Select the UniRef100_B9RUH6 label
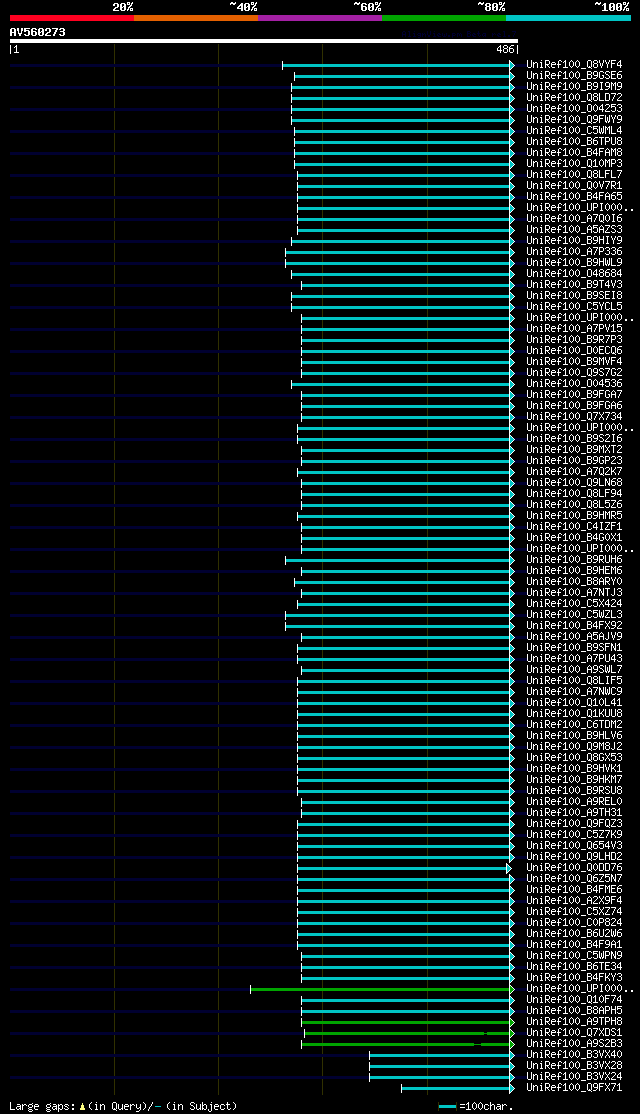This screenshot has height=1114, width=640. tap(575, 560)
